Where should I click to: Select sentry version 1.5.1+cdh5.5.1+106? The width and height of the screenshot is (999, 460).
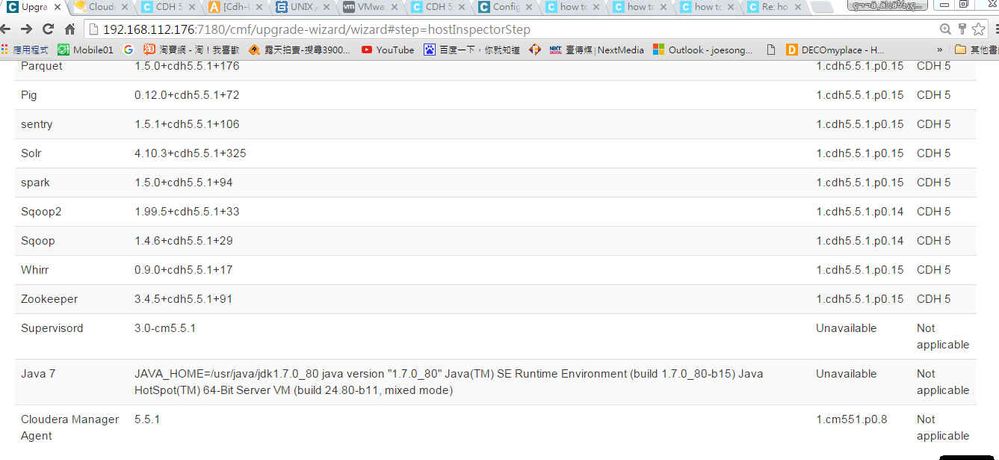coord(187,124)
